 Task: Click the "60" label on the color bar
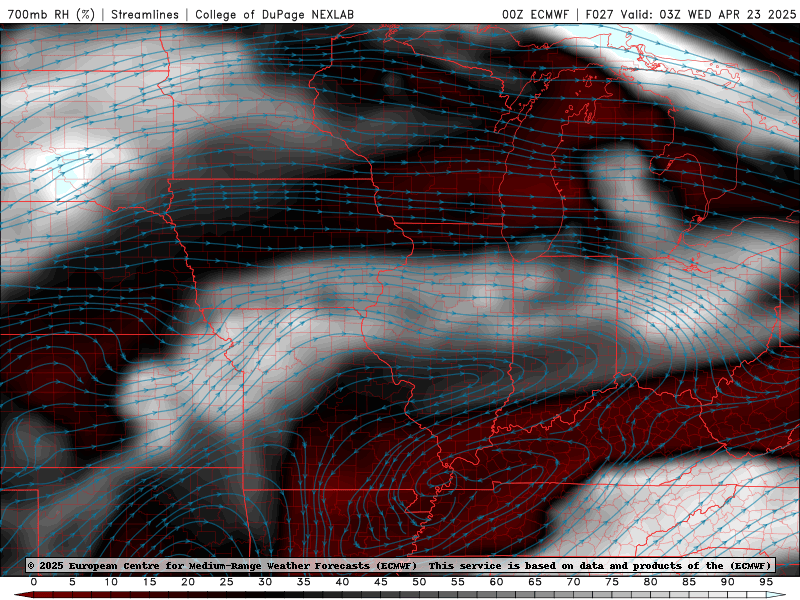pyautogui.click(x=496, y=582)
